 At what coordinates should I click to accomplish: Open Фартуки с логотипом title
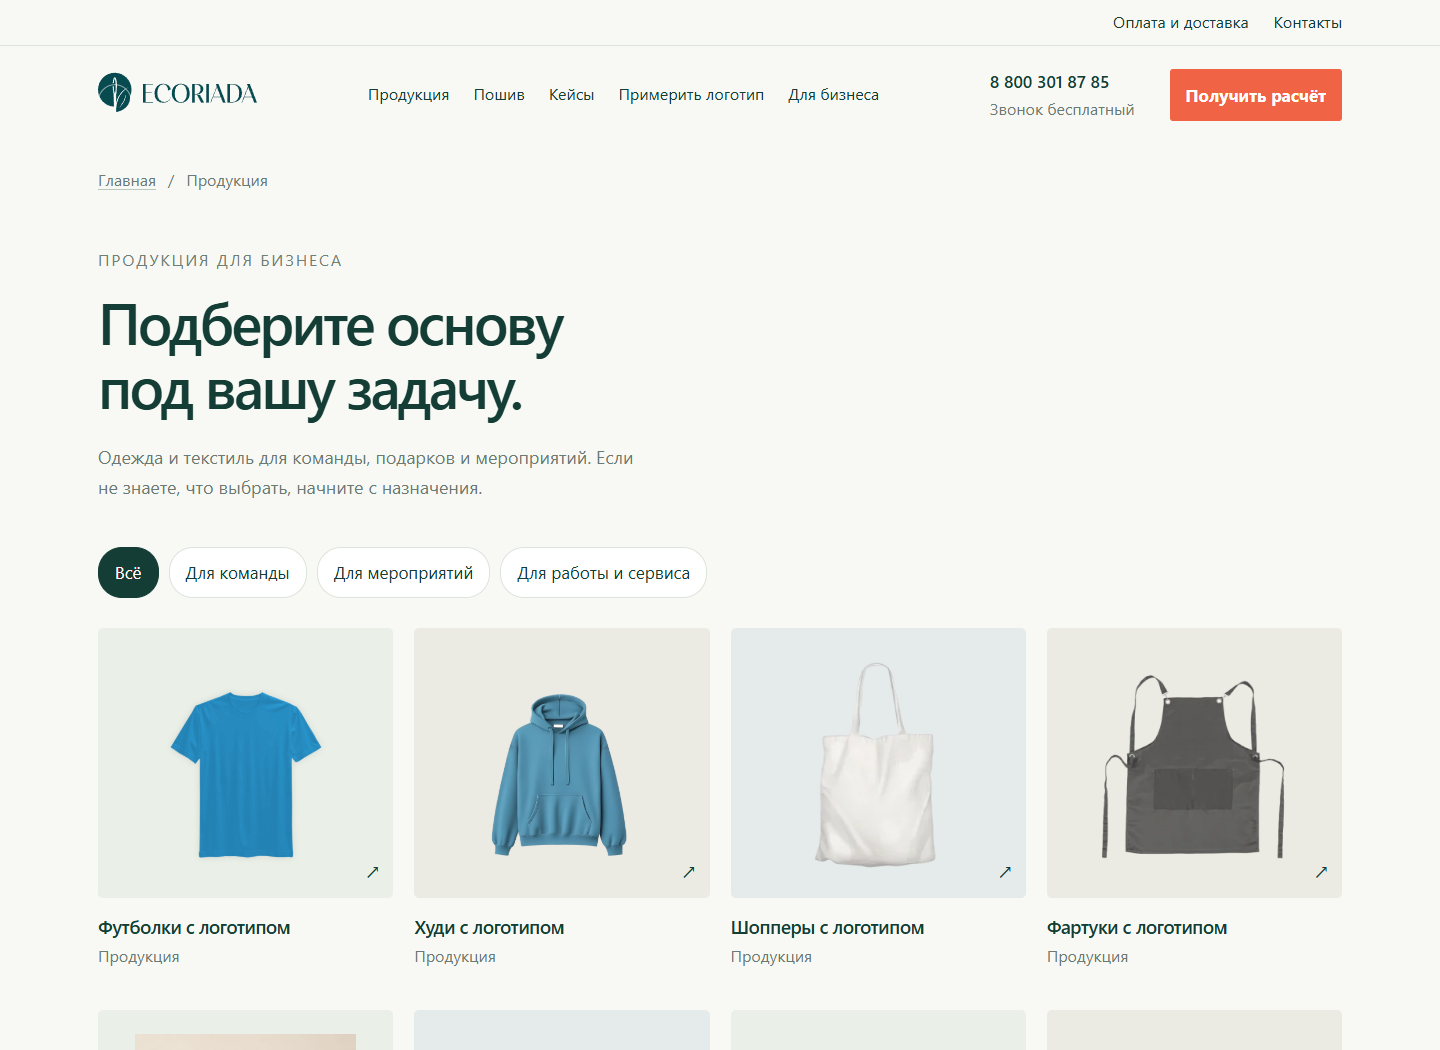[x=1137, y=928]
